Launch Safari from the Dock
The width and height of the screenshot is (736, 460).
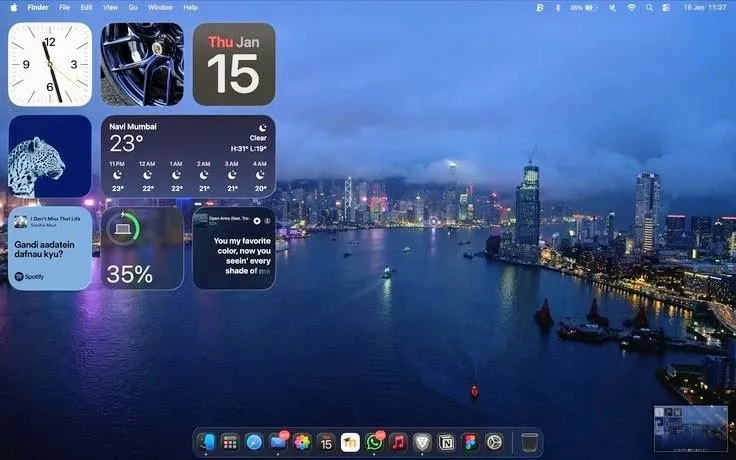coord(254,442)
